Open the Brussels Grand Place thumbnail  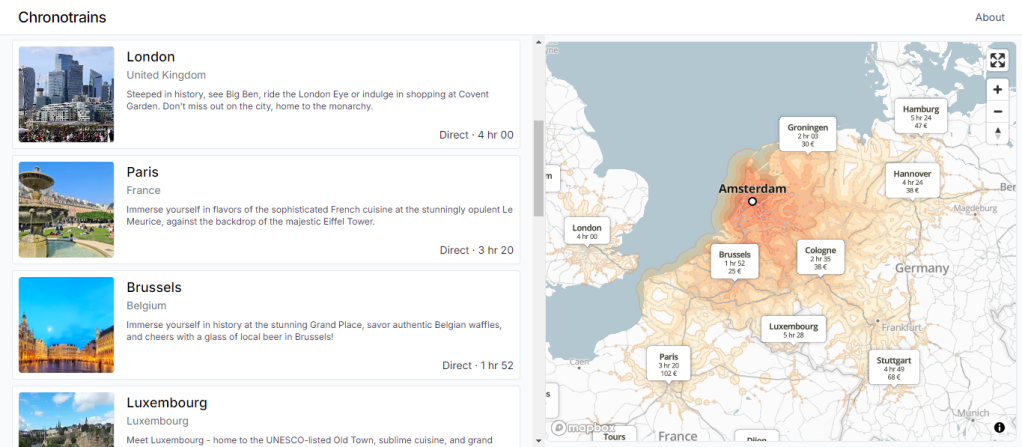pyautogui.click(x=66, y=325)
